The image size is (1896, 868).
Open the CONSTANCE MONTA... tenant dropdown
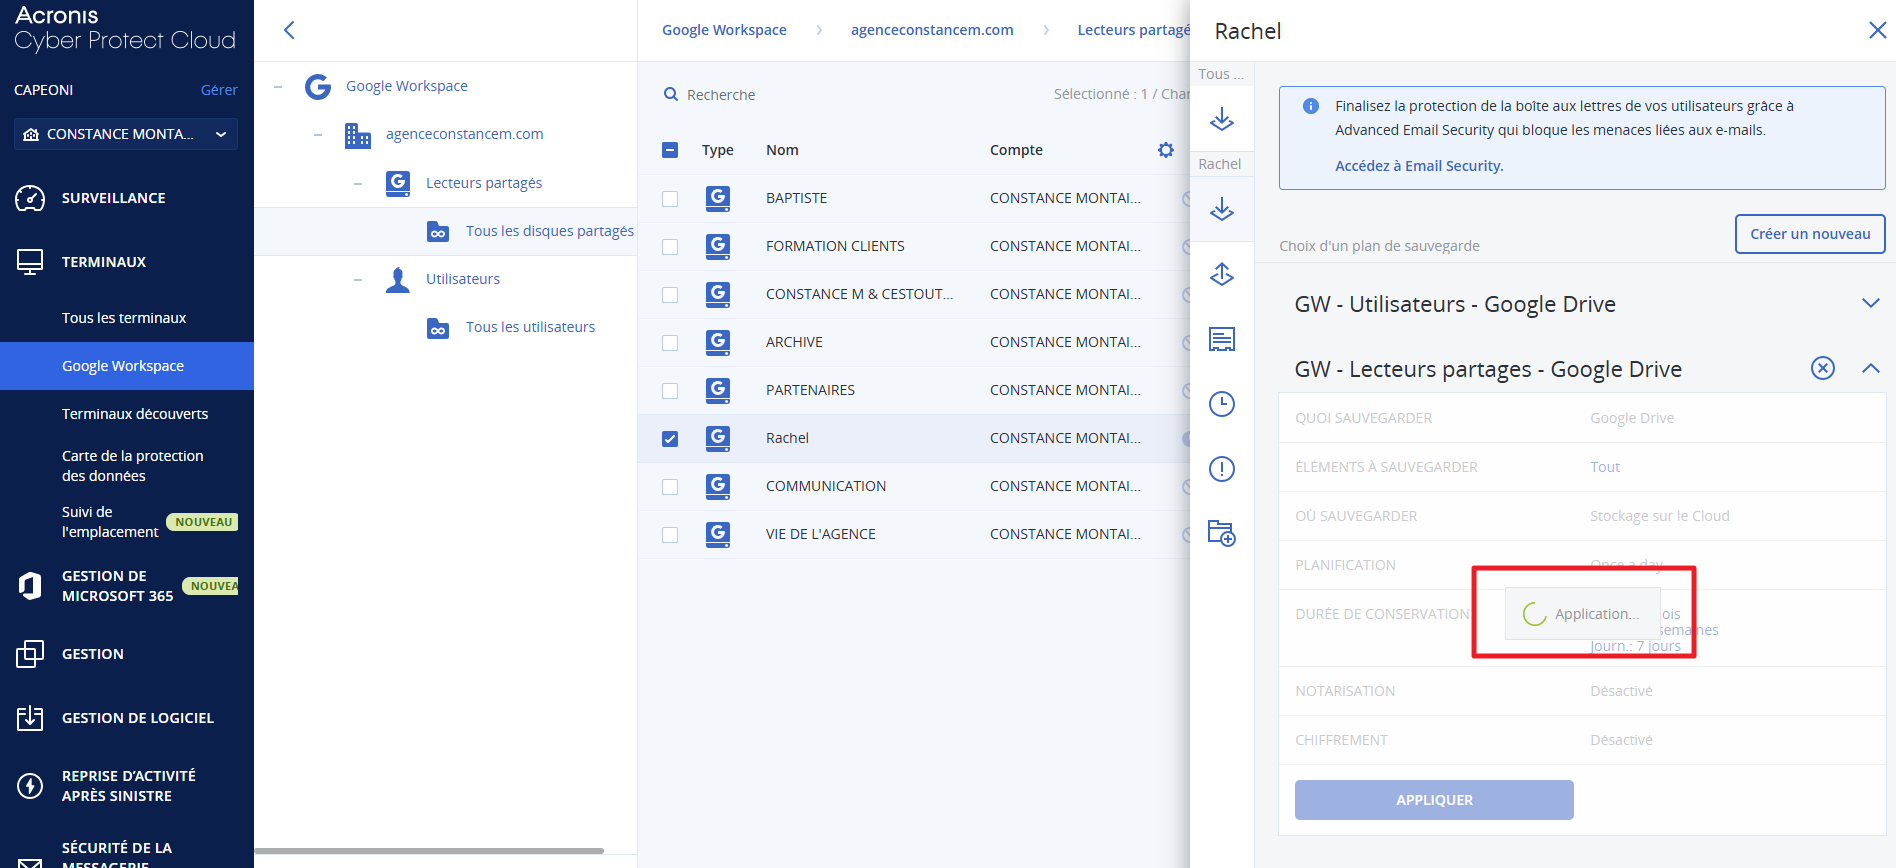pyautogui.click(x=126, y=134)
